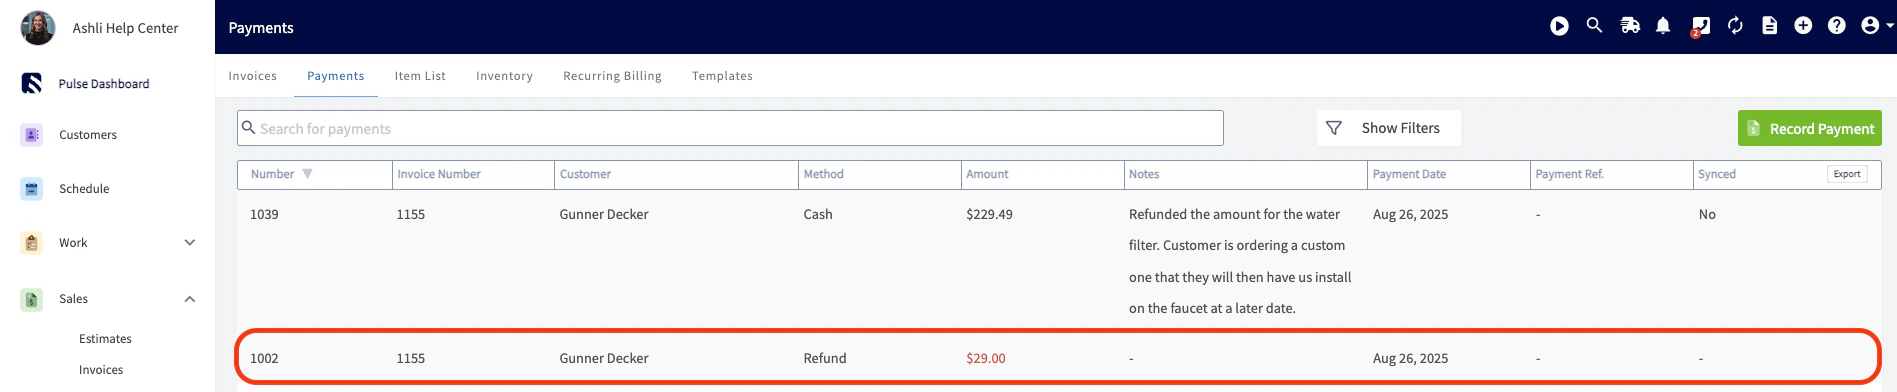Viewport: 1897px width, 392px height.
Task: Click the Work clipboard sidebar icon
Action: (x=32, y=243)
